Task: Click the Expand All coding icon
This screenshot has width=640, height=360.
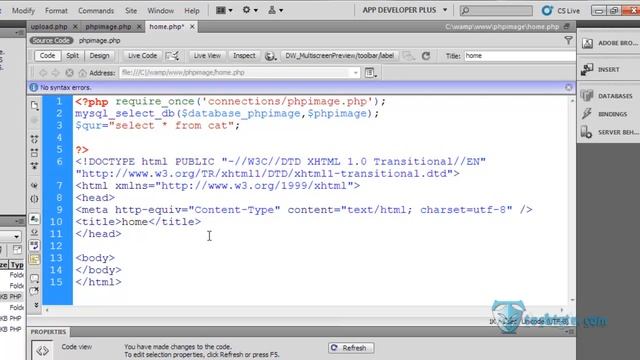Action: click(x=35, y=166)
